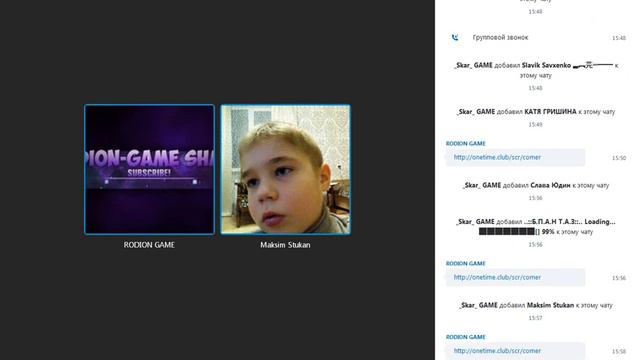The width and height of the screenshot is (640, 360).
Task: Click the 15:57 timestamp in chat
Action: pyautogui.click(x=535, y=318)
